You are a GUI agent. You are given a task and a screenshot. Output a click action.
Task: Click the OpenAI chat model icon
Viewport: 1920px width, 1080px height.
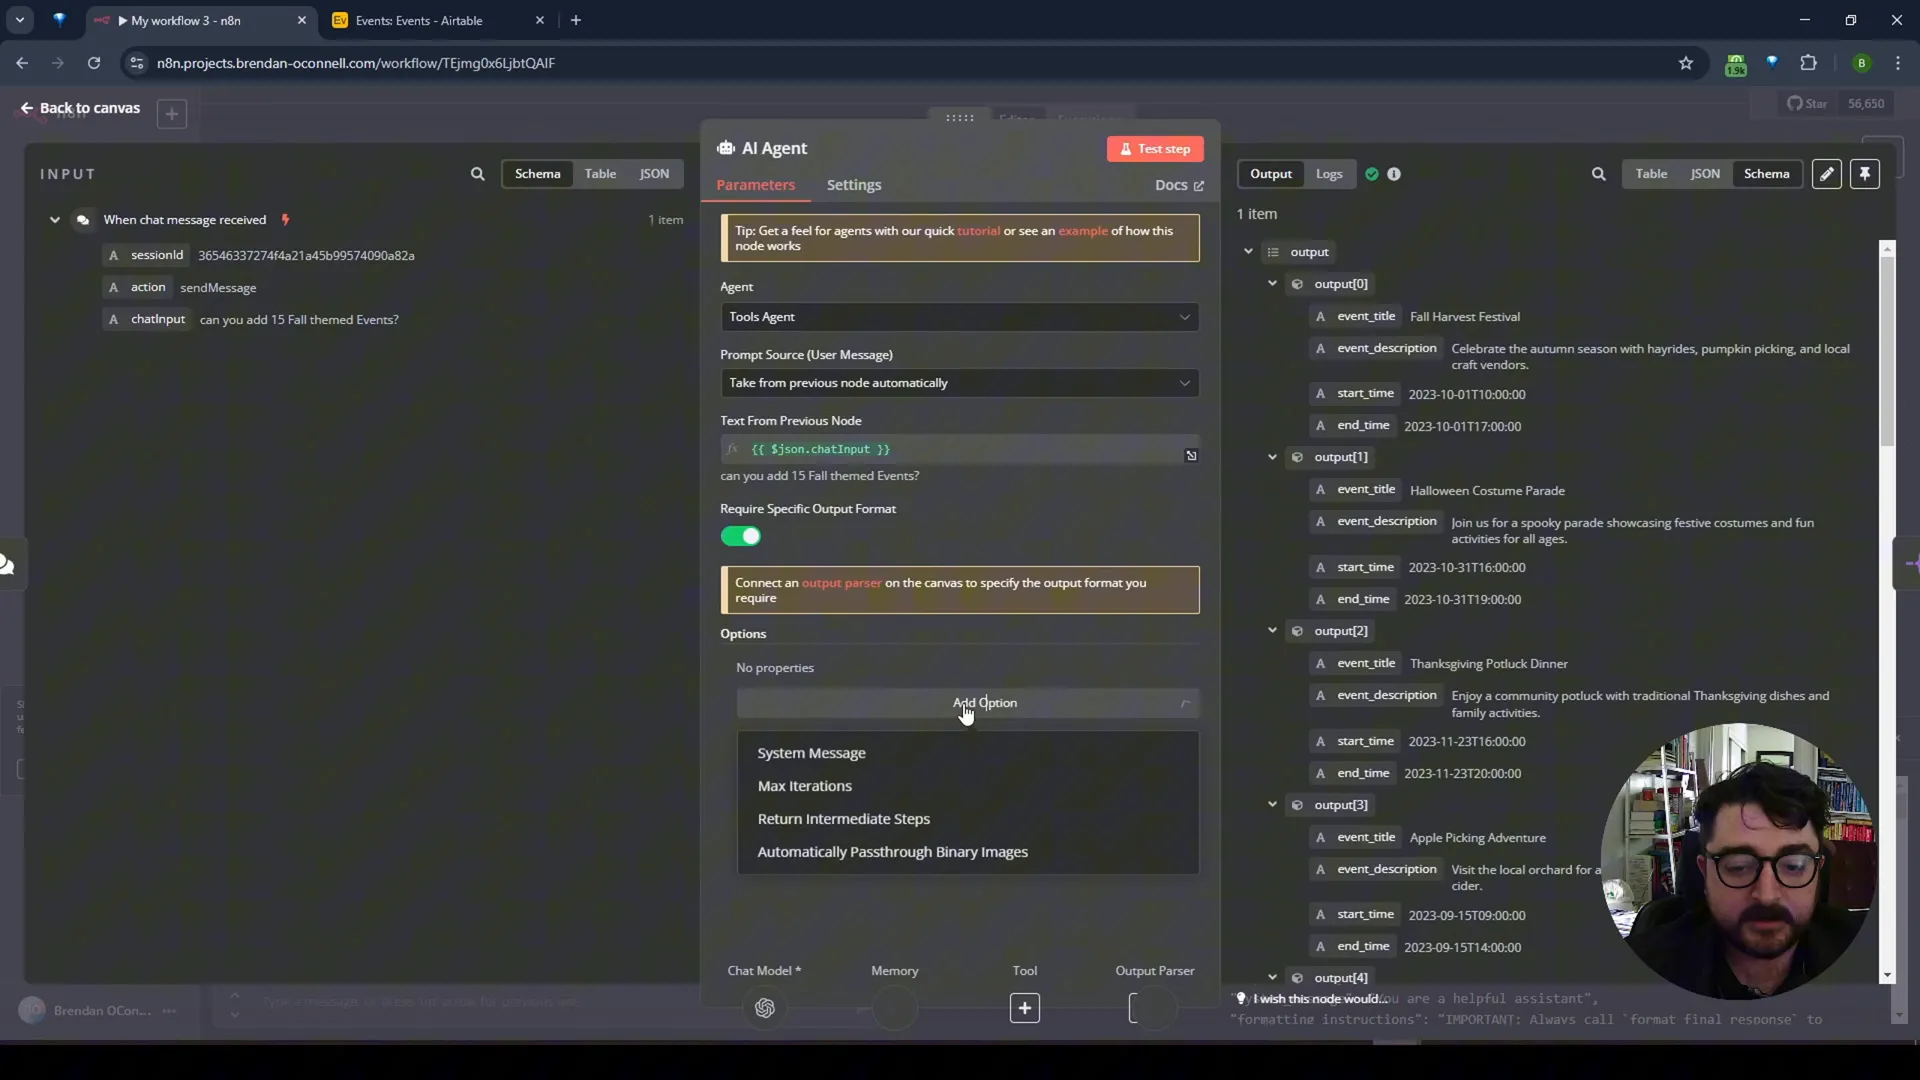point(765,1008)
